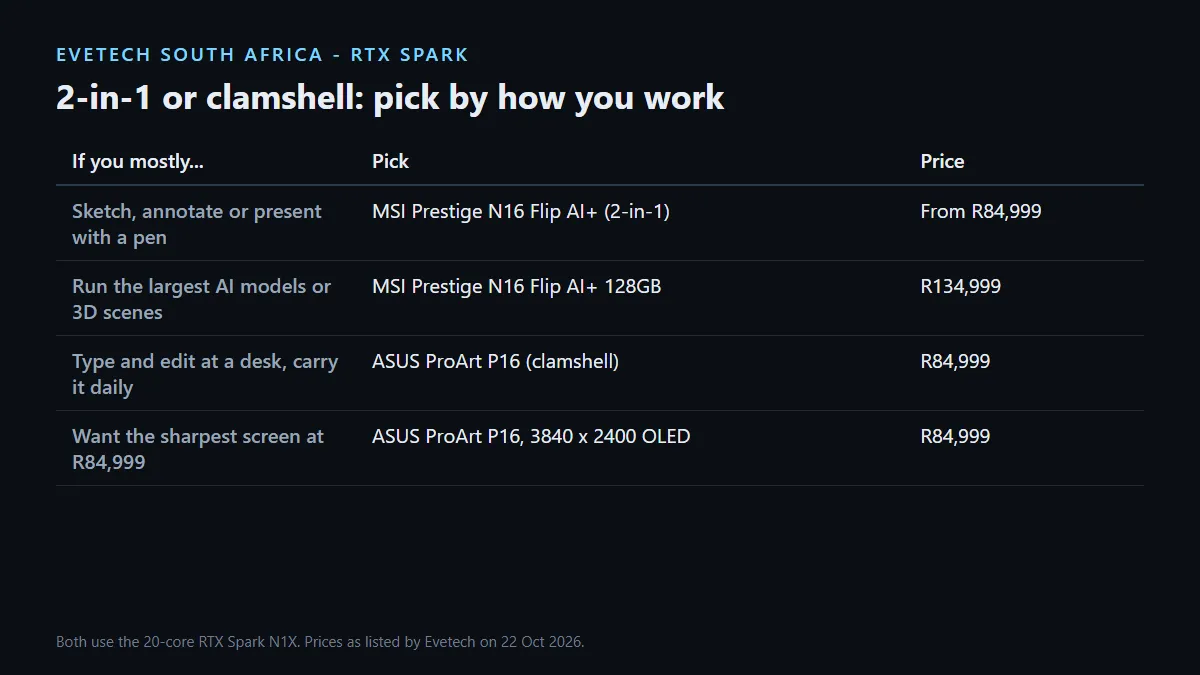Click 'Sketch, annotate or present with a pen'
The image size is (1200, 675).
(x=197, y=224)
